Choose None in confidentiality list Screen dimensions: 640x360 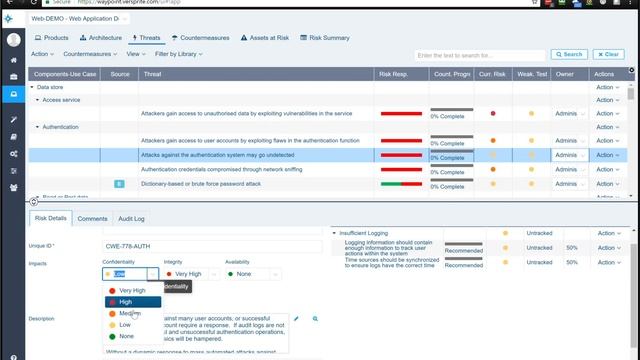133,336
